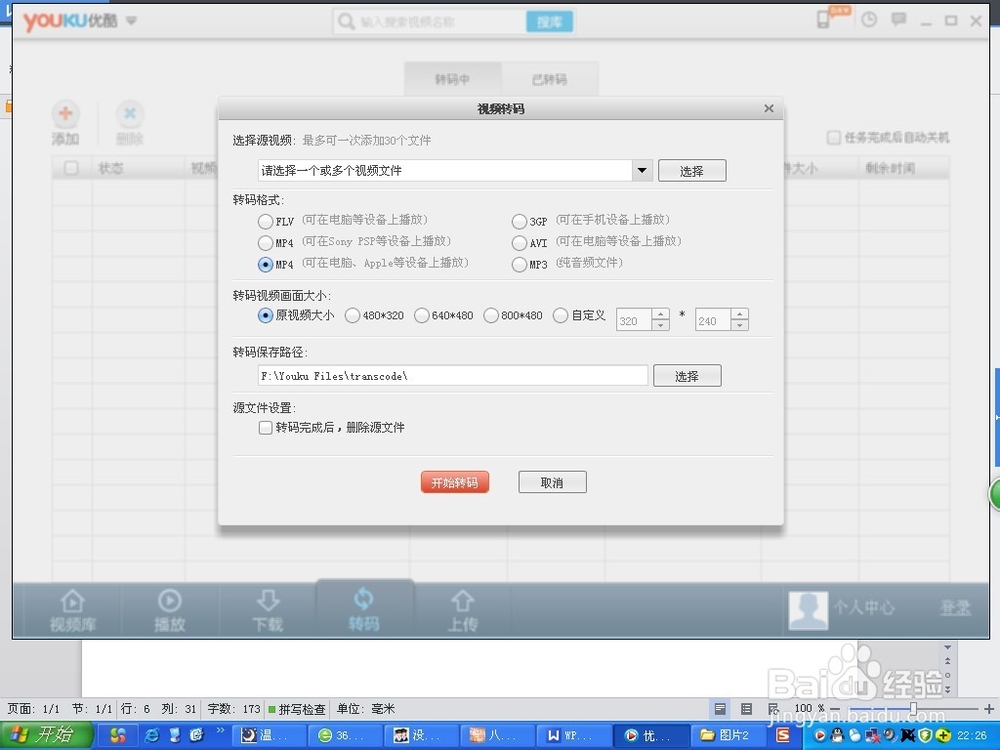Click the 删除 X icon in main window
This screenshot has width=1000, height=750.
click(x=129, y=114)
